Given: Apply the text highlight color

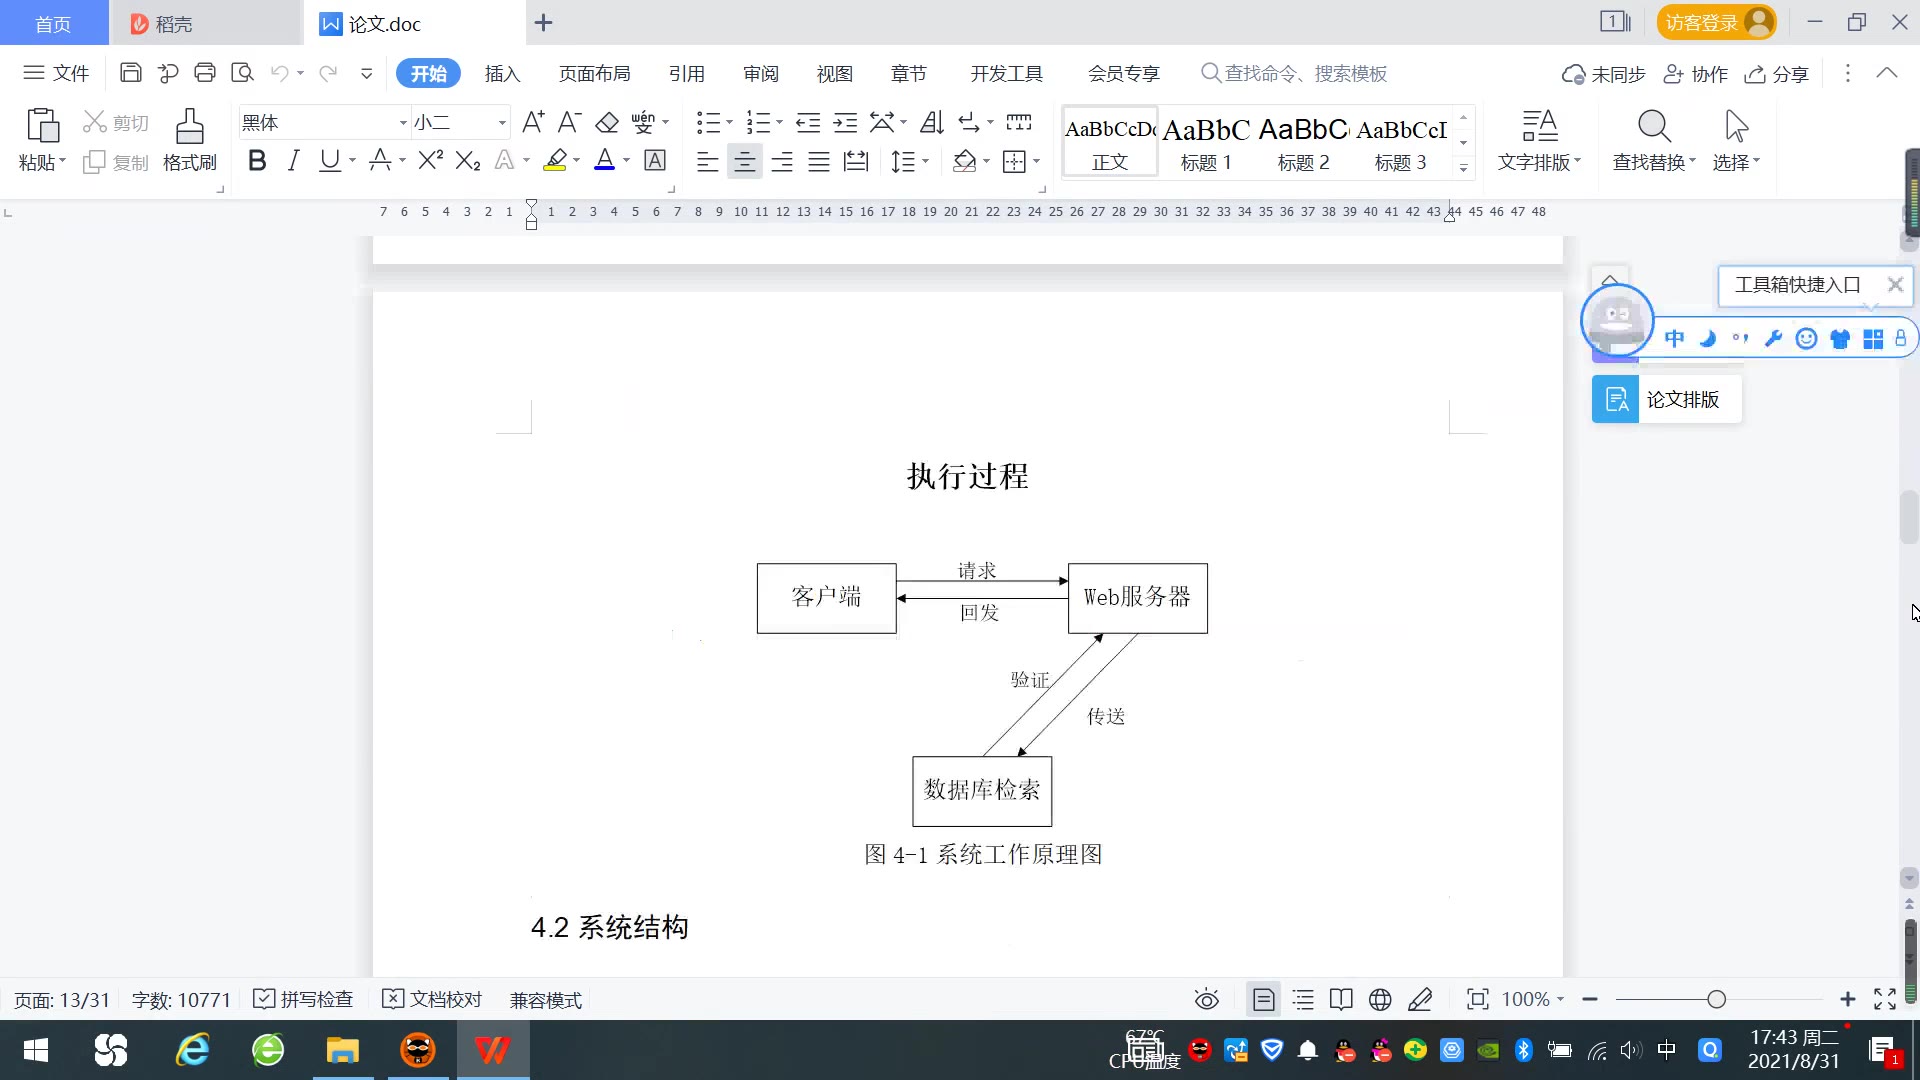Looking at the screenshot, I should click(x=556, y=161).
